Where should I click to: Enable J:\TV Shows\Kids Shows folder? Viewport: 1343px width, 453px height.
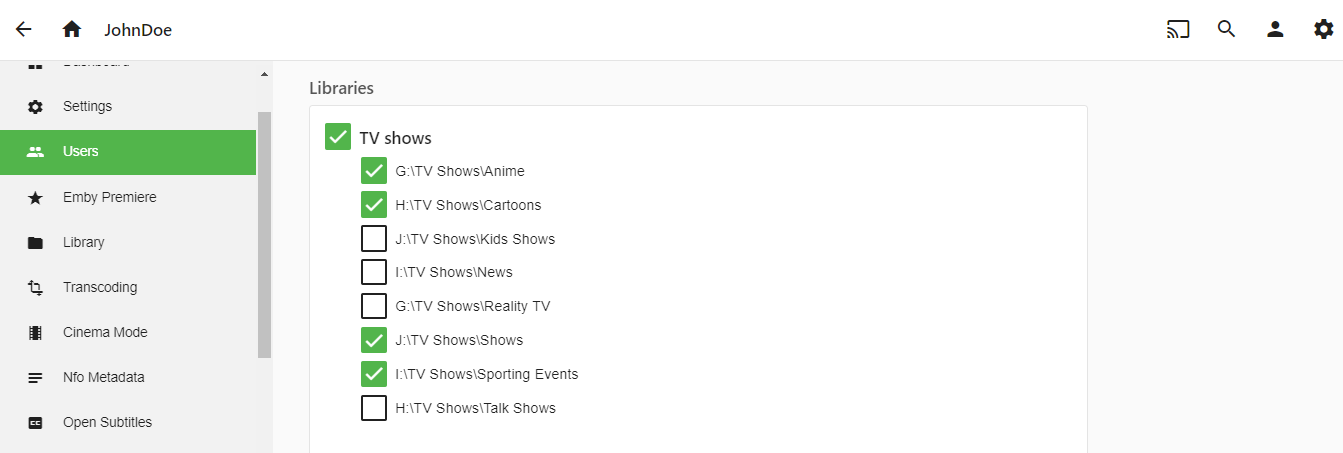[x=374, y=239]
